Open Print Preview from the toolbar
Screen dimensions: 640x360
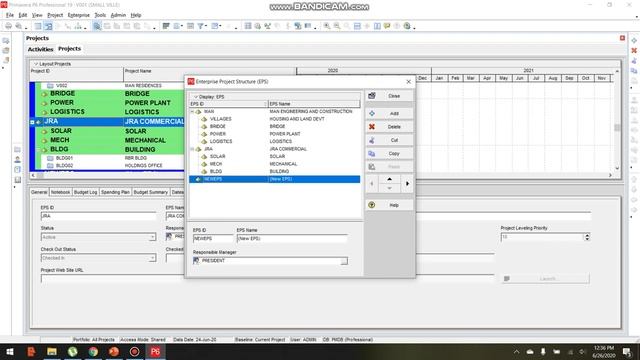[x=18, y=26]
